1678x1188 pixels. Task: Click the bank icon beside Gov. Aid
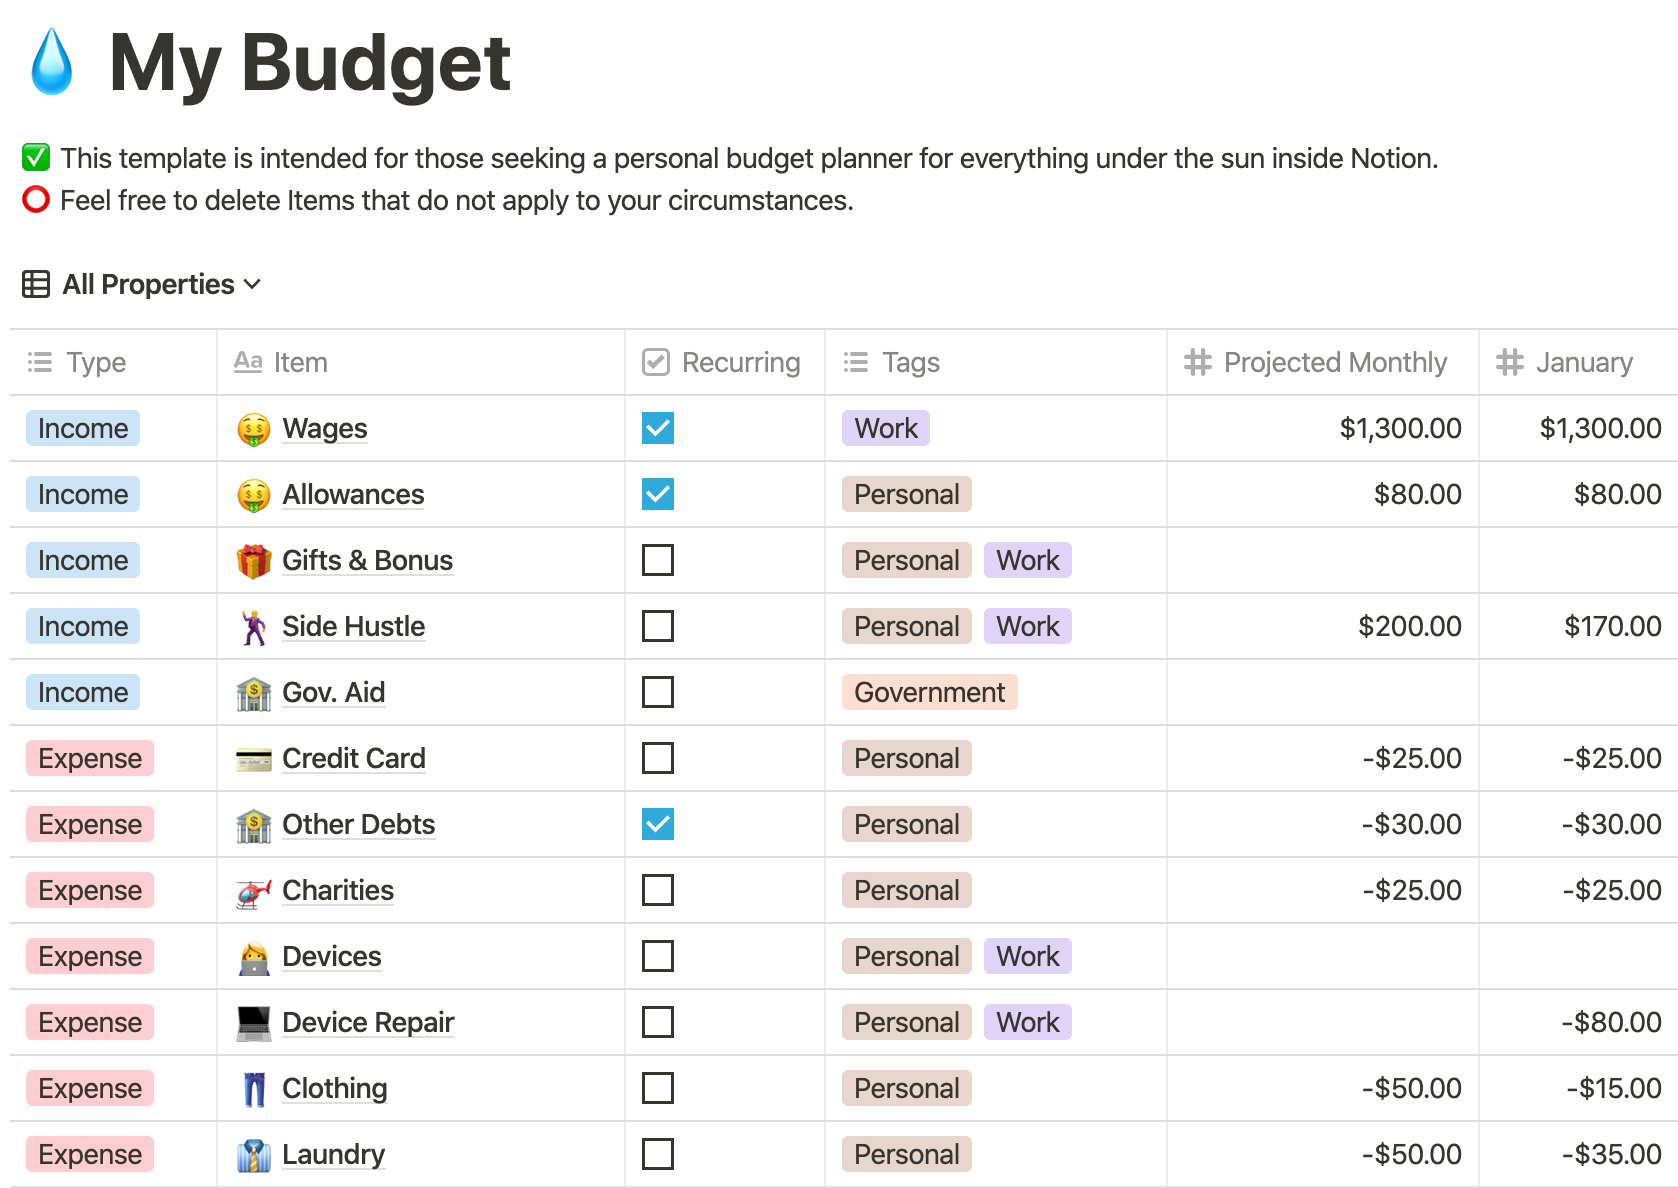(254, 692)
